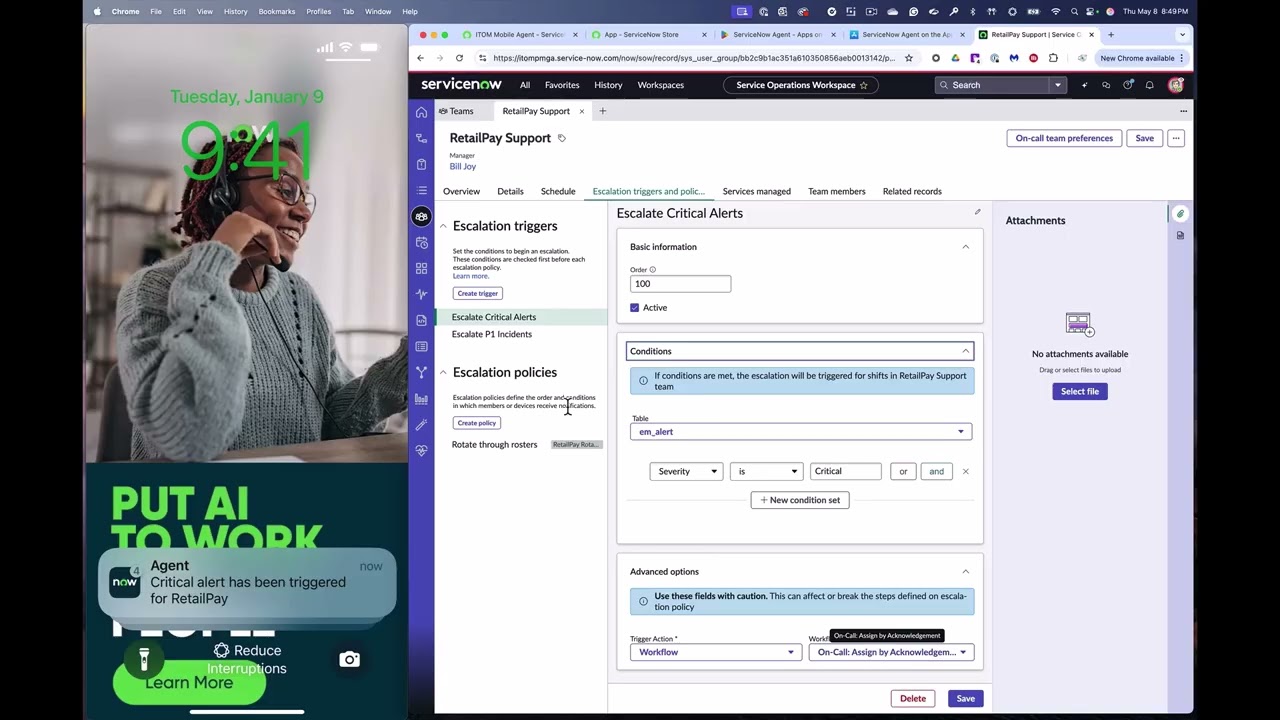Open notifications via the bell icon
This screenshot has width=1280, height=720.
[x=1150, y=85]
